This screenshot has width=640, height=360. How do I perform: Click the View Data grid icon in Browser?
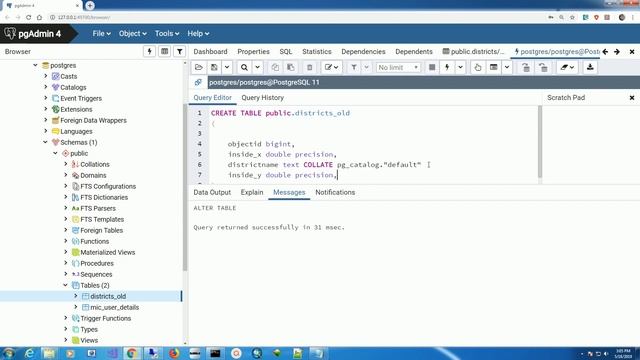(164, 51)
